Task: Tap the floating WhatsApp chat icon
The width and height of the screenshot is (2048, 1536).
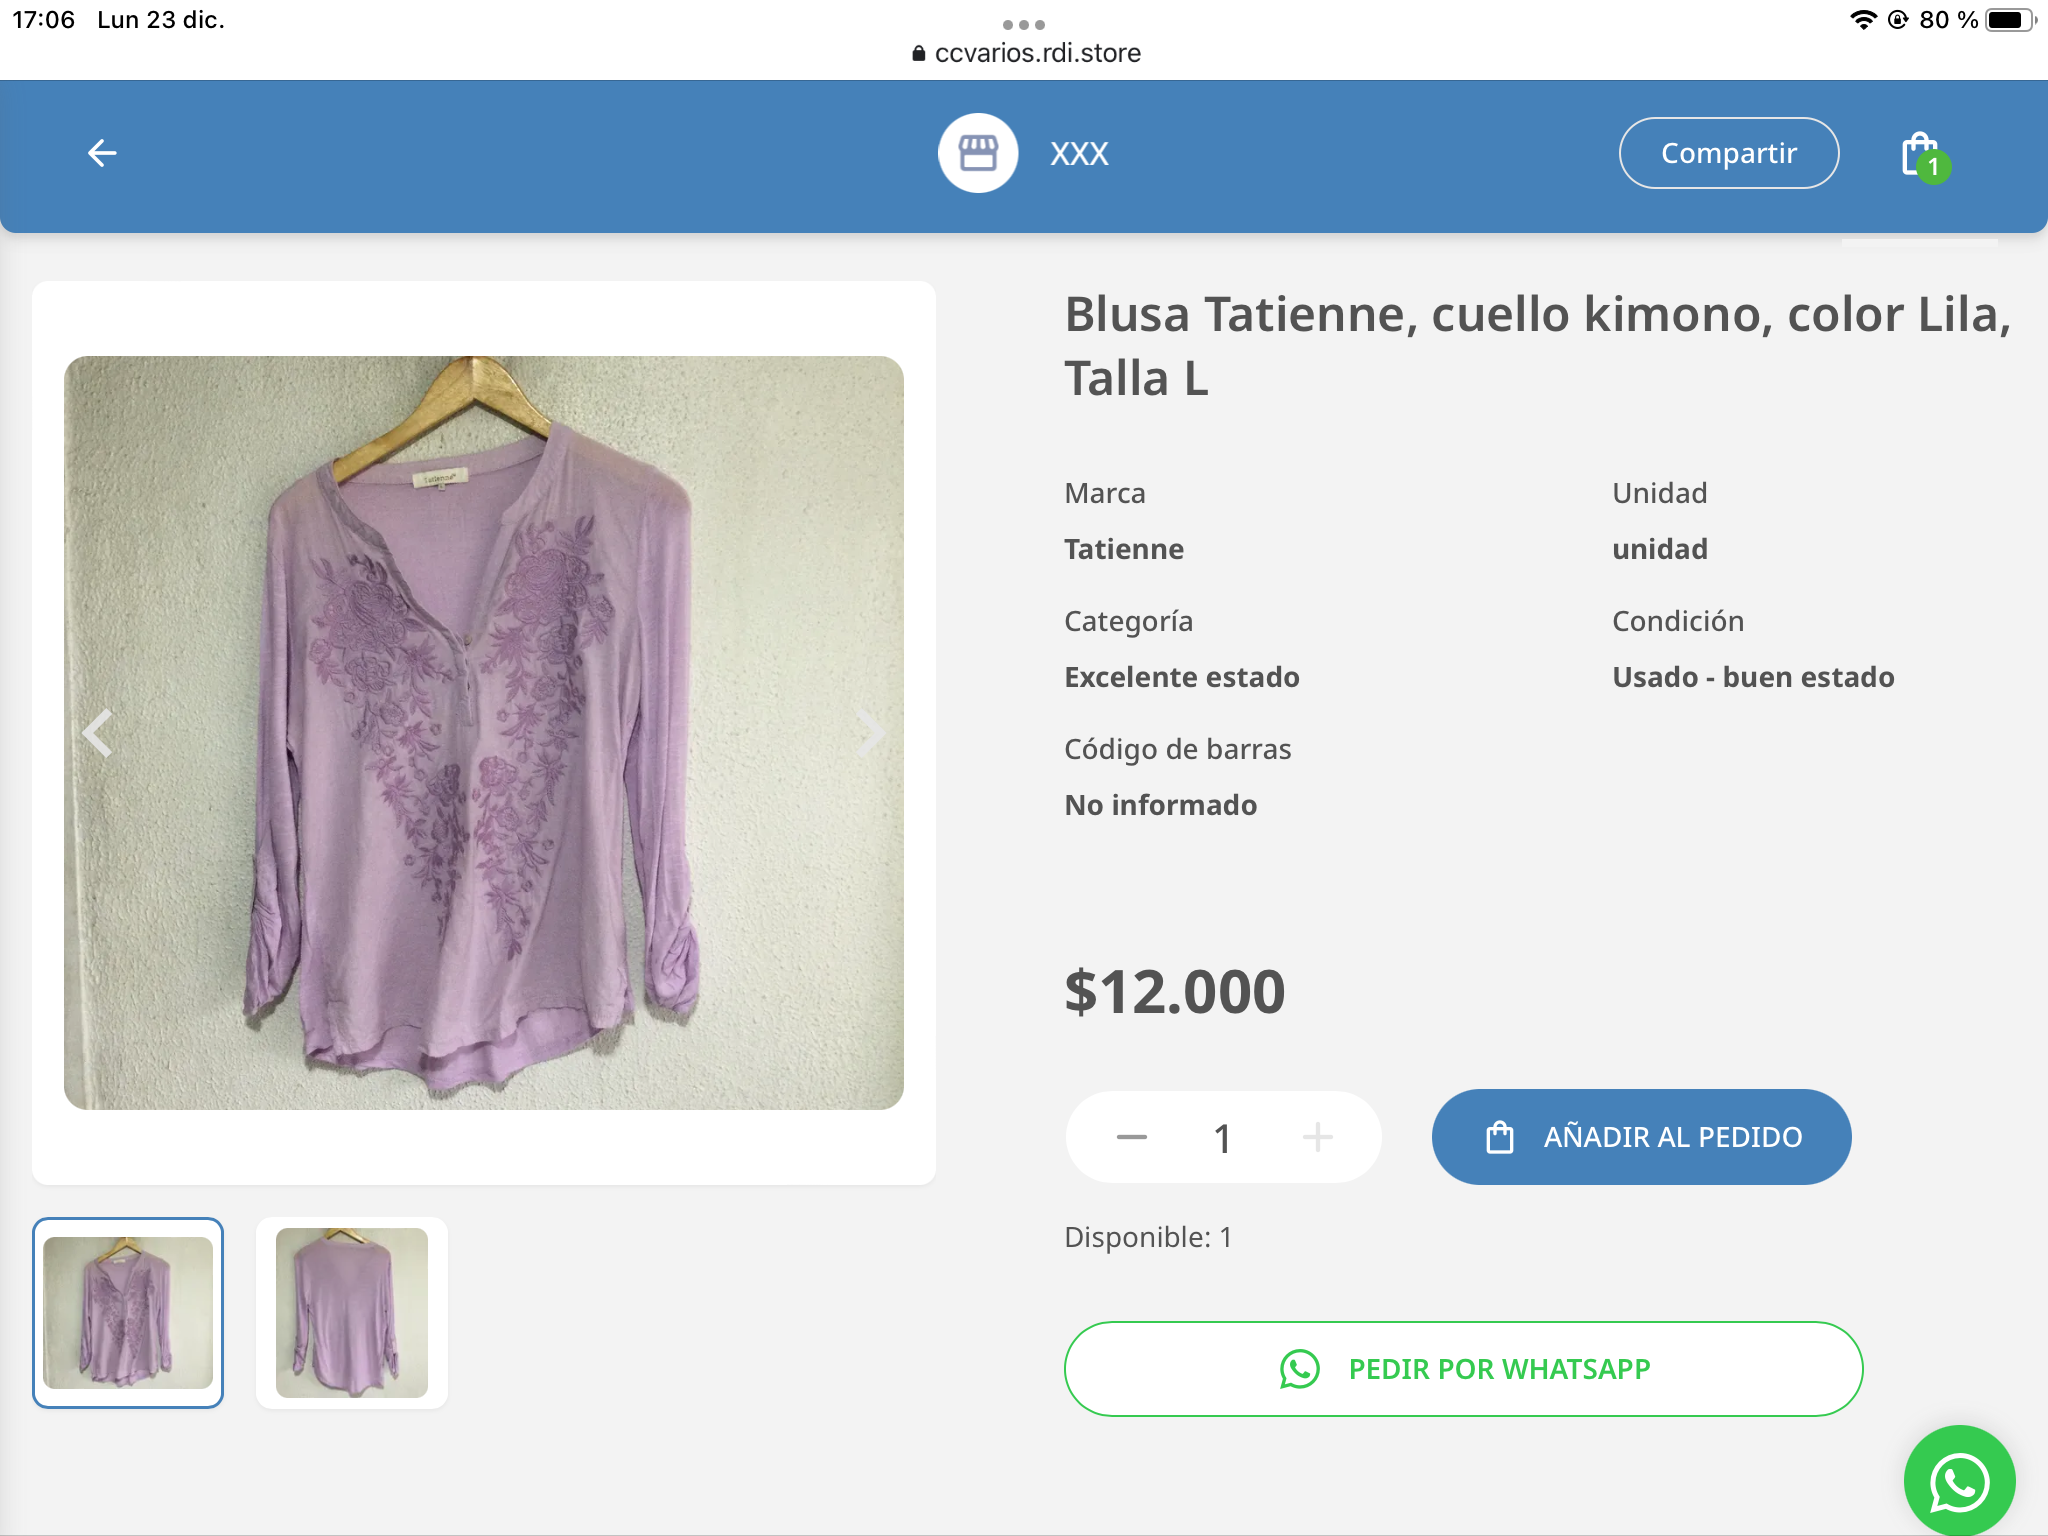Action: pyautogui.click(x=1959, y=1481)
